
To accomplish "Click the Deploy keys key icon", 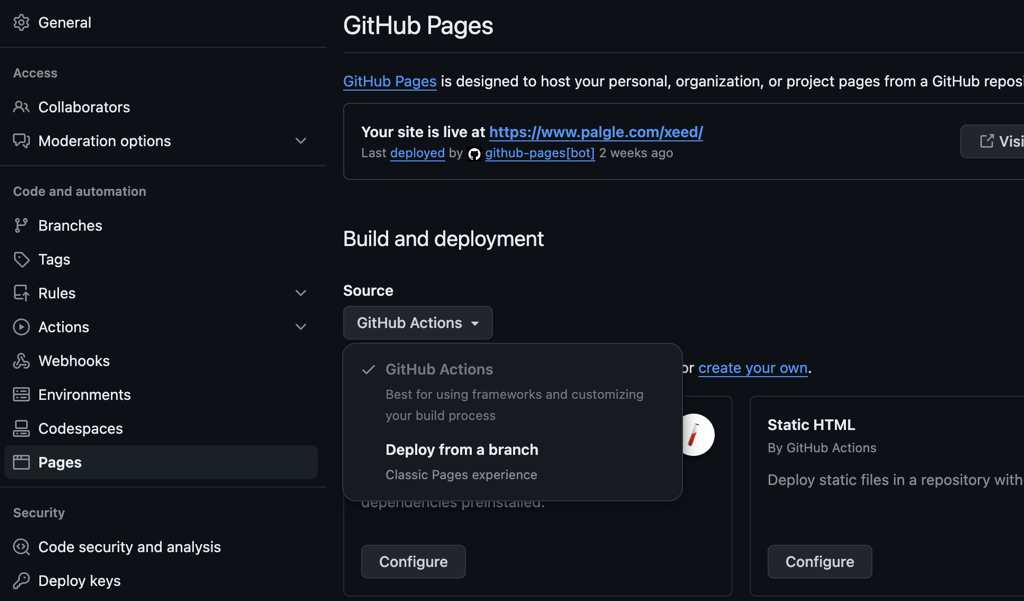I will click(22, 581).
